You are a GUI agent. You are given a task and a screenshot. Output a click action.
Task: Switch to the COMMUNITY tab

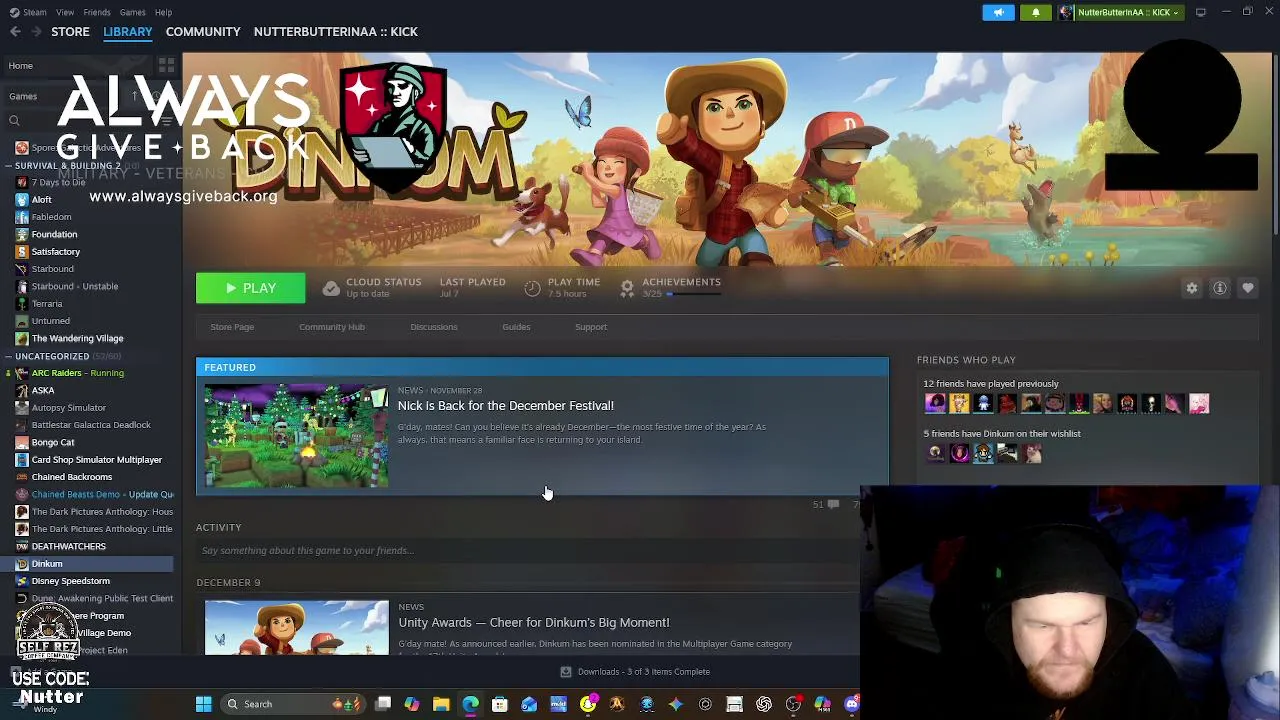(x=203, y=32)
